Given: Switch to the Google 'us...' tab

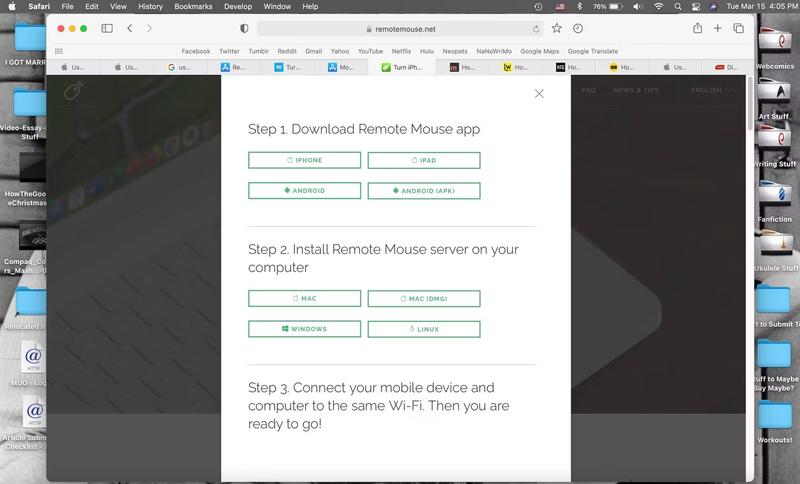Looking at the screenshot, I should pos(180,67).
